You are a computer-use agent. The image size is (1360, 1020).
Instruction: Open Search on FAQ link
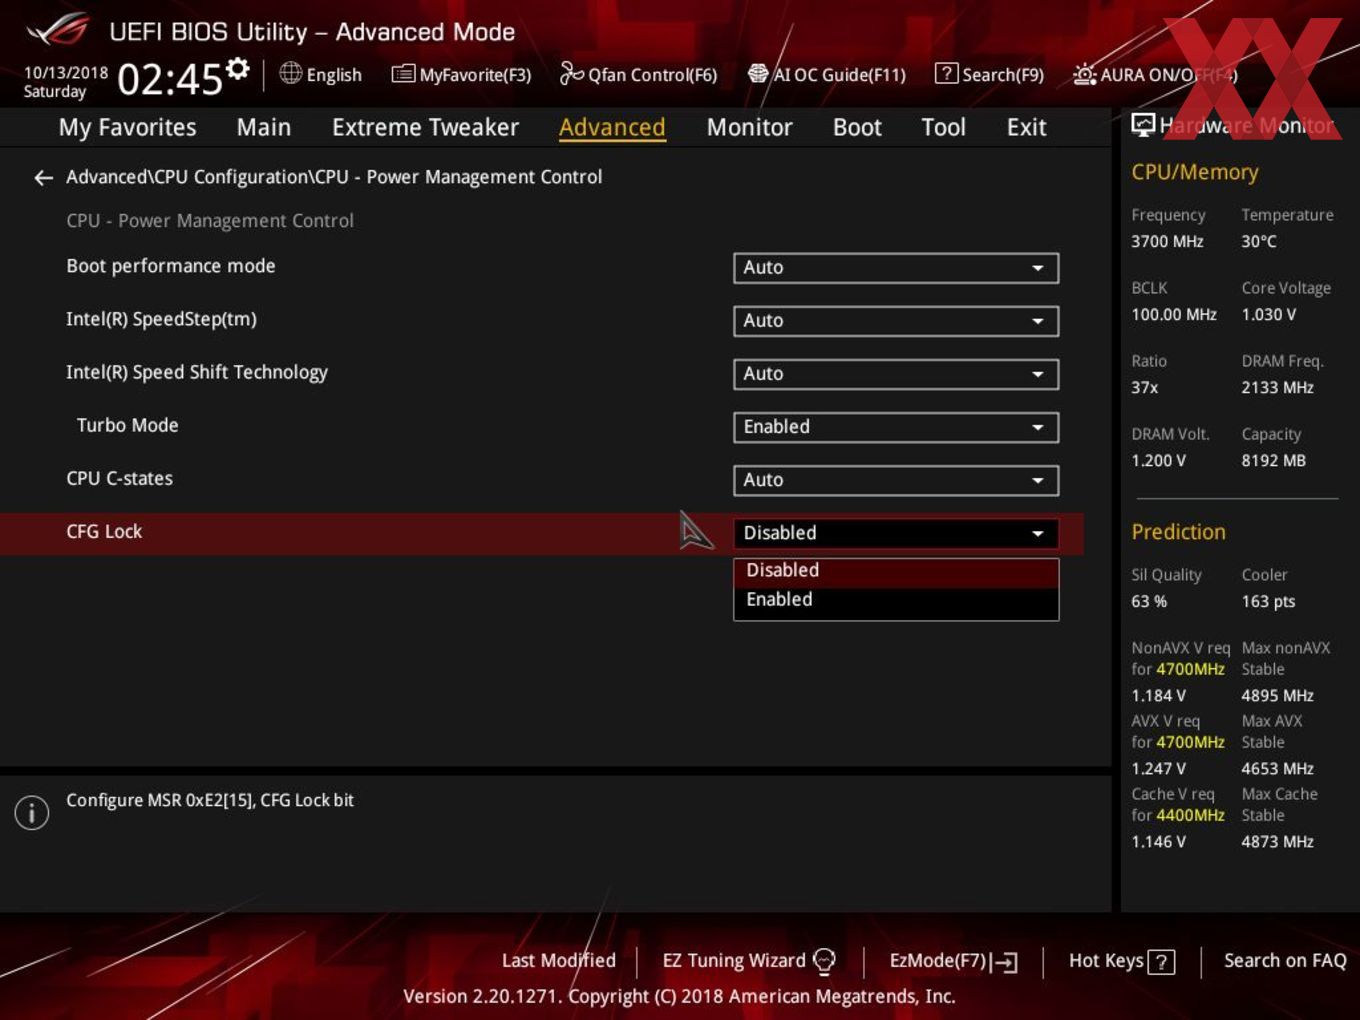(1285, 961)
